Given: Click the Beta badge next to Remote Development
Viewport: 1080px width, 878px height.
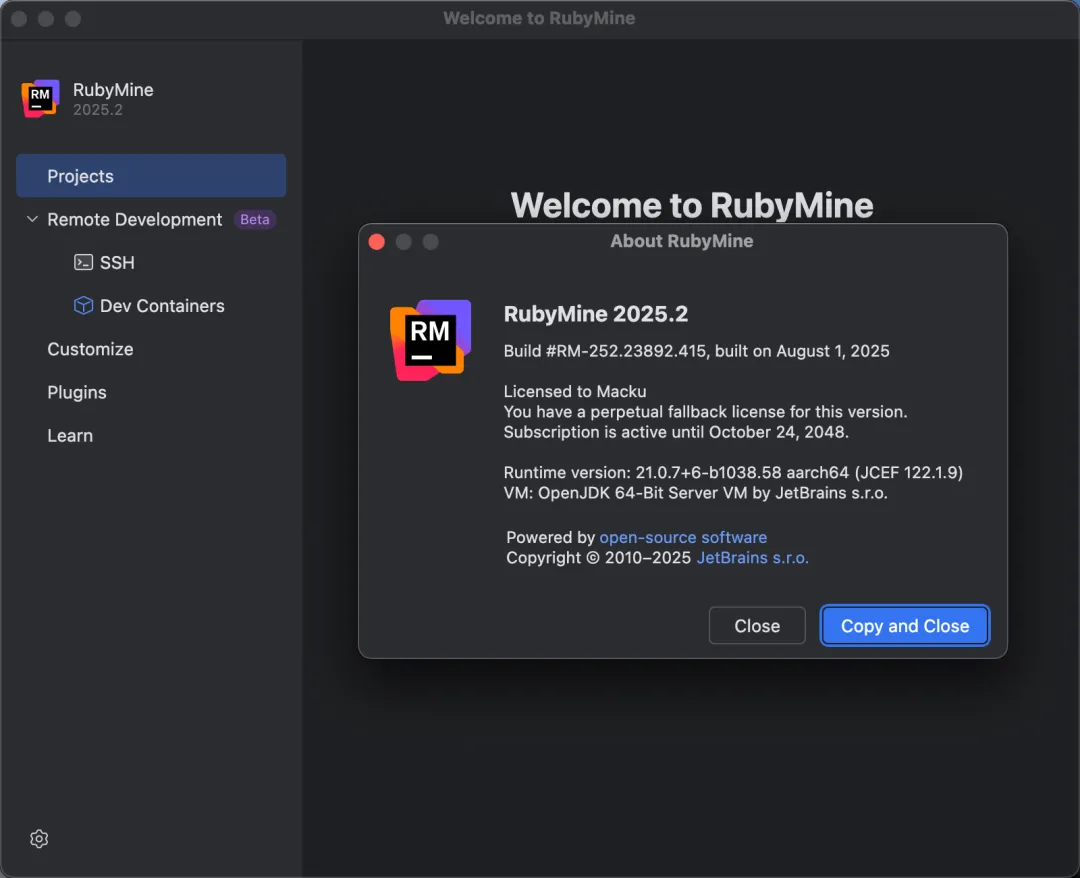Looking at the screenshot, I should coord(254,220).
